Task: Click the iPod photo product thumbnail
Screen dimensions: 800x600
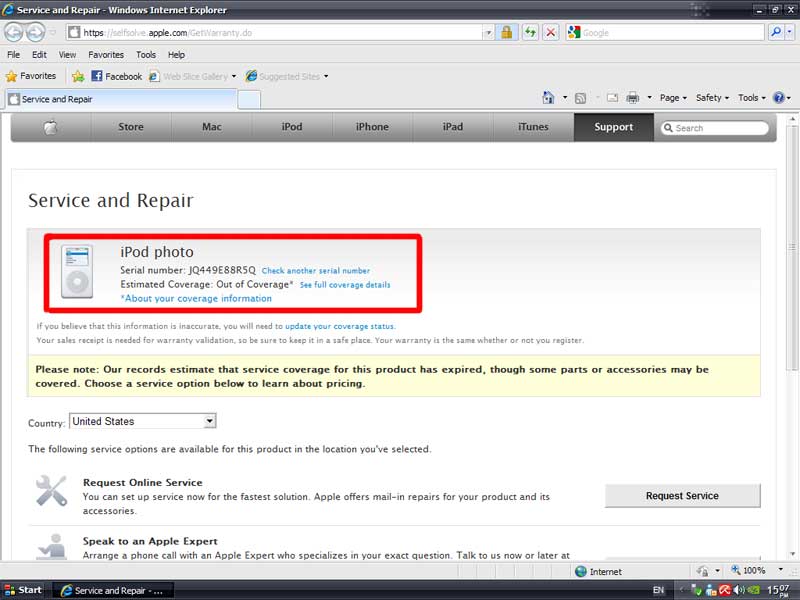Action: [x=76, y=271]
